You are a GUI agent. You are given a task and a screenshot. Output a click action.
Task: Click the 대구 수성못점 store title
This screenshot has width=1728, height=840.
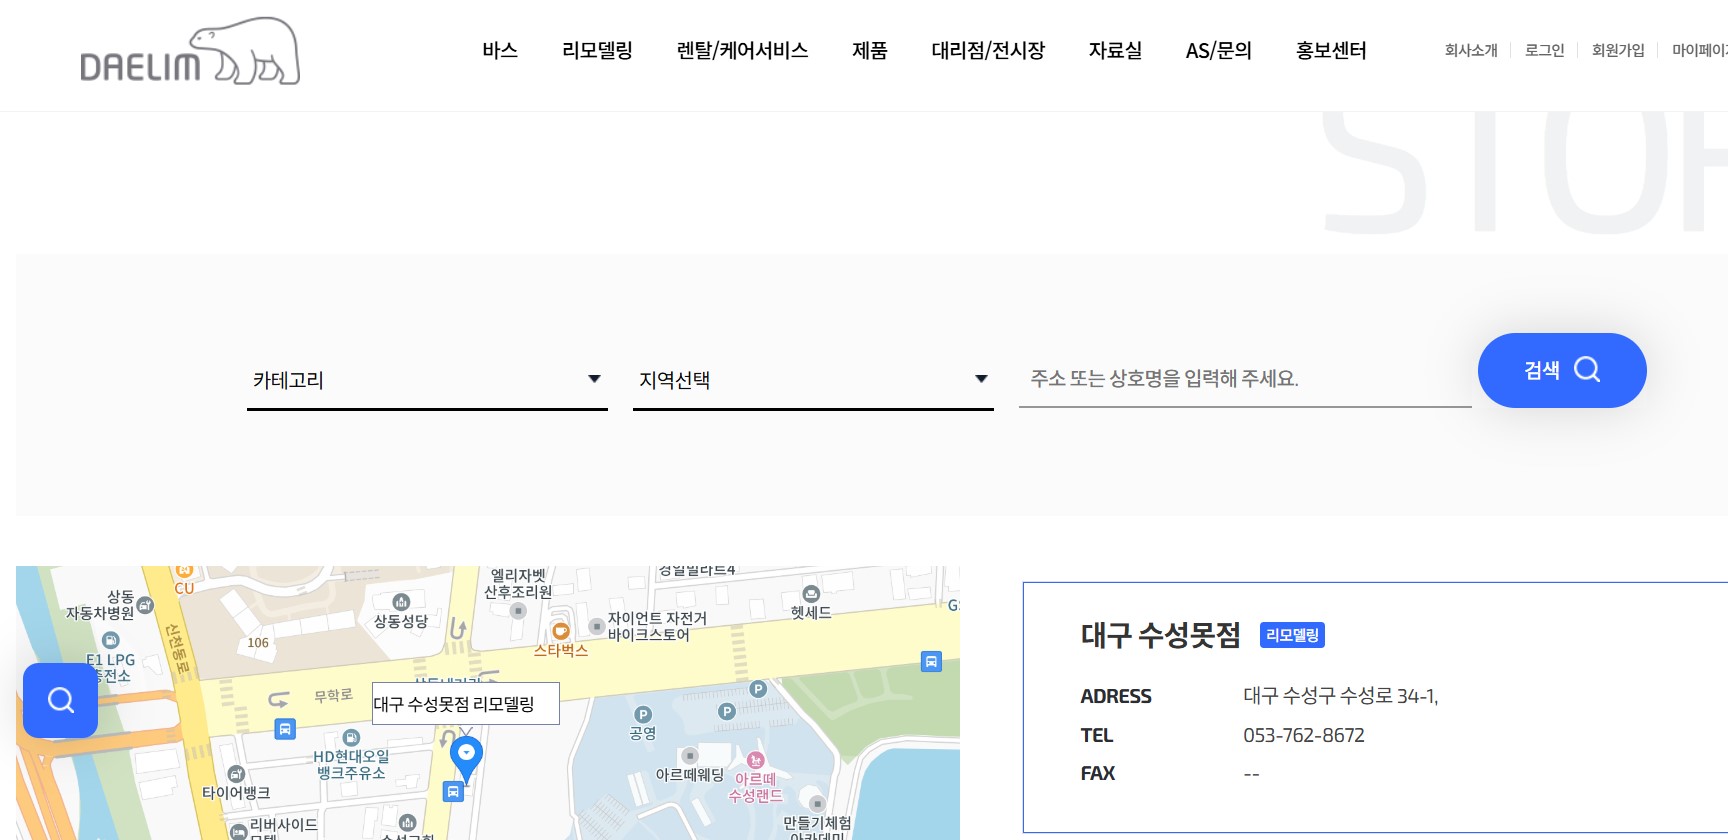click(1160, 635)
